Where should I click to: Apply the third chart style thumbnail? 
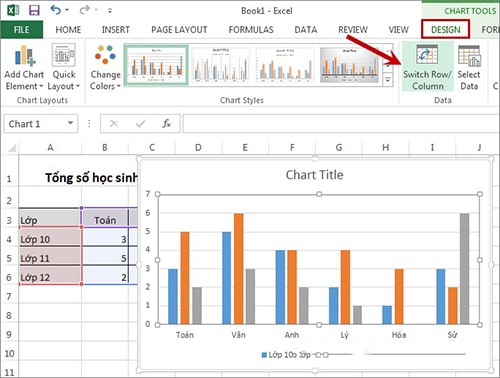284,65
